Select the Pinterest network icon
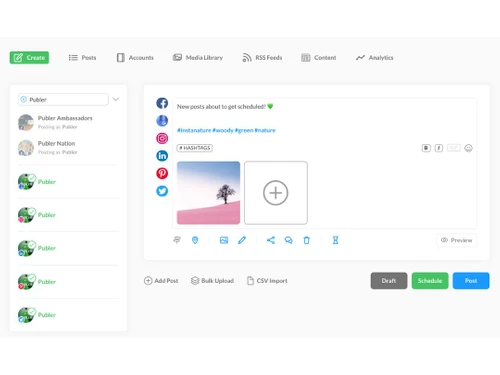This screenshot has width=500, height=375. [x=162, y=173]
